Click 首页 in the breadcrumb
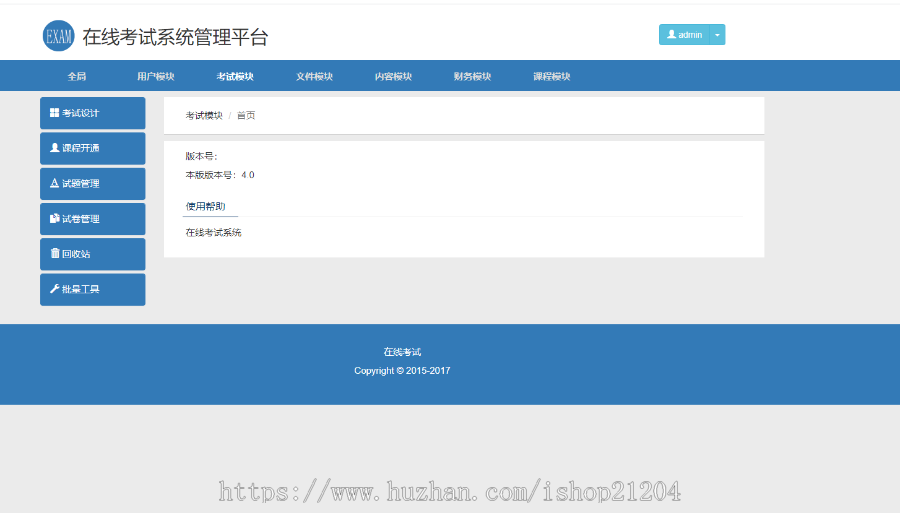Viewport: 900px width, 513px height. coord(246,115)
